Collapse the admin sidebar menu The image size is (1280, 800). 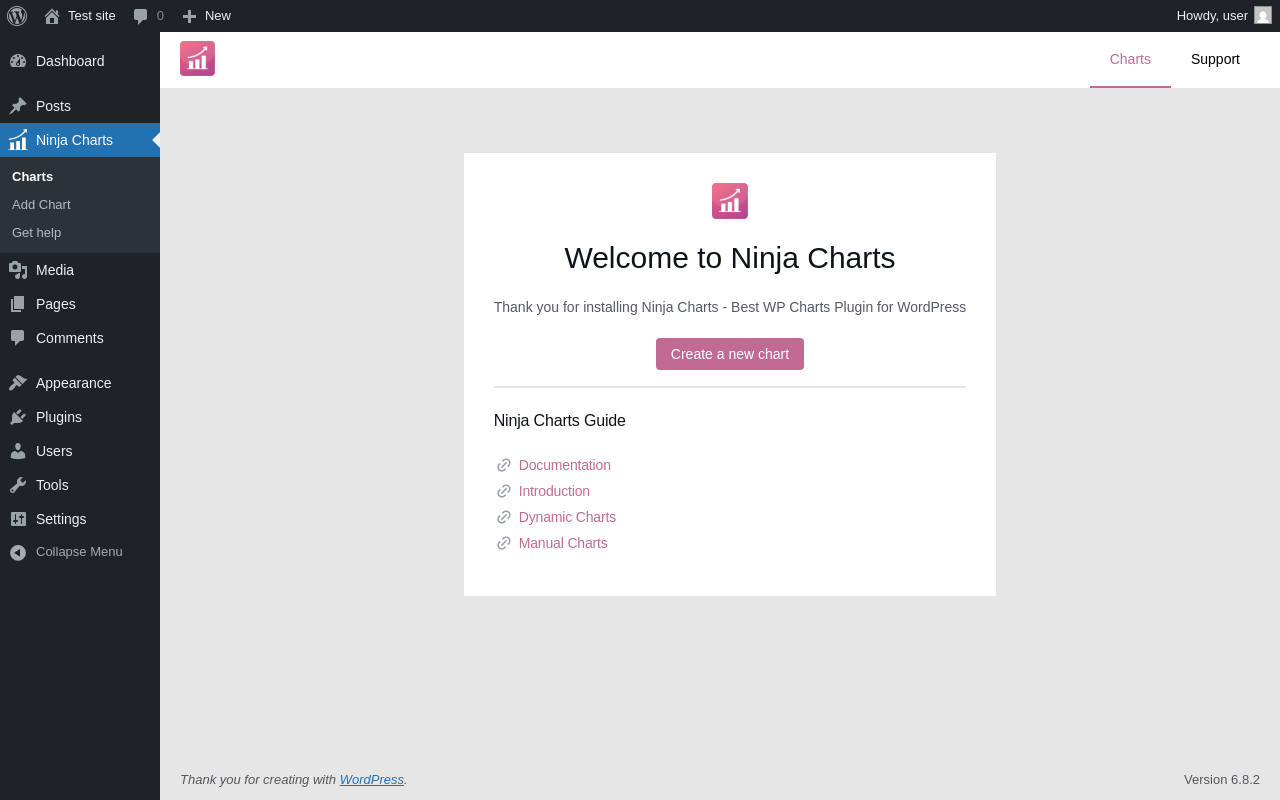80,552
